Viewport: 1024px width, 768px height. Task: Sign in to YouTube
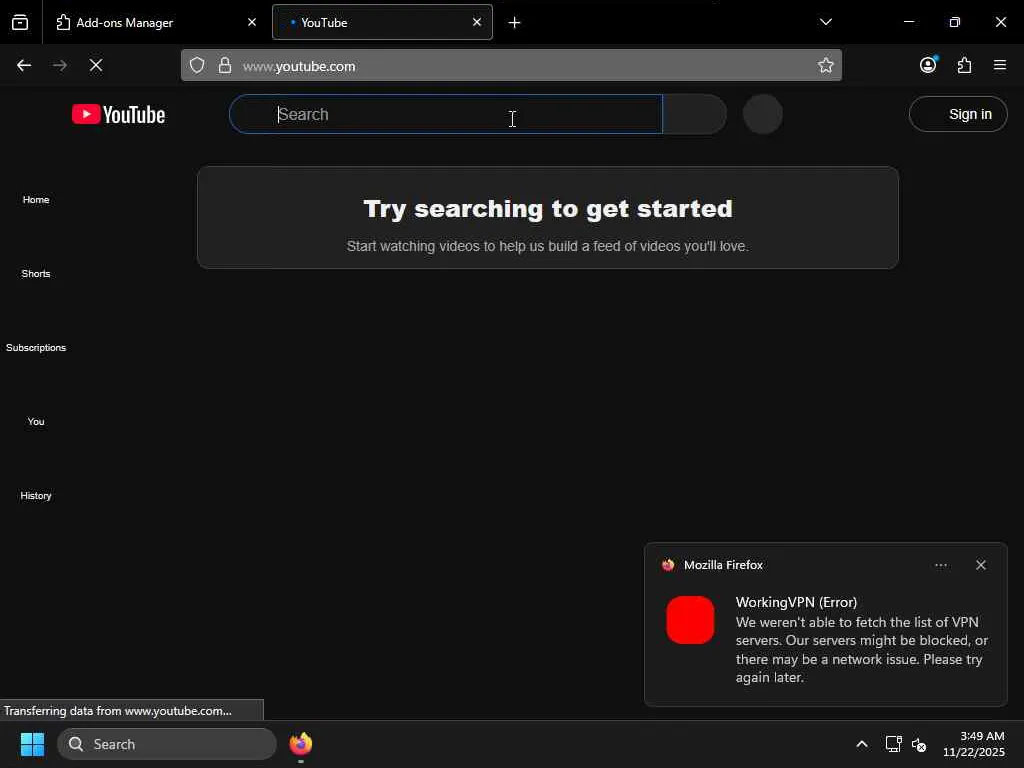[x=958, y=114]
